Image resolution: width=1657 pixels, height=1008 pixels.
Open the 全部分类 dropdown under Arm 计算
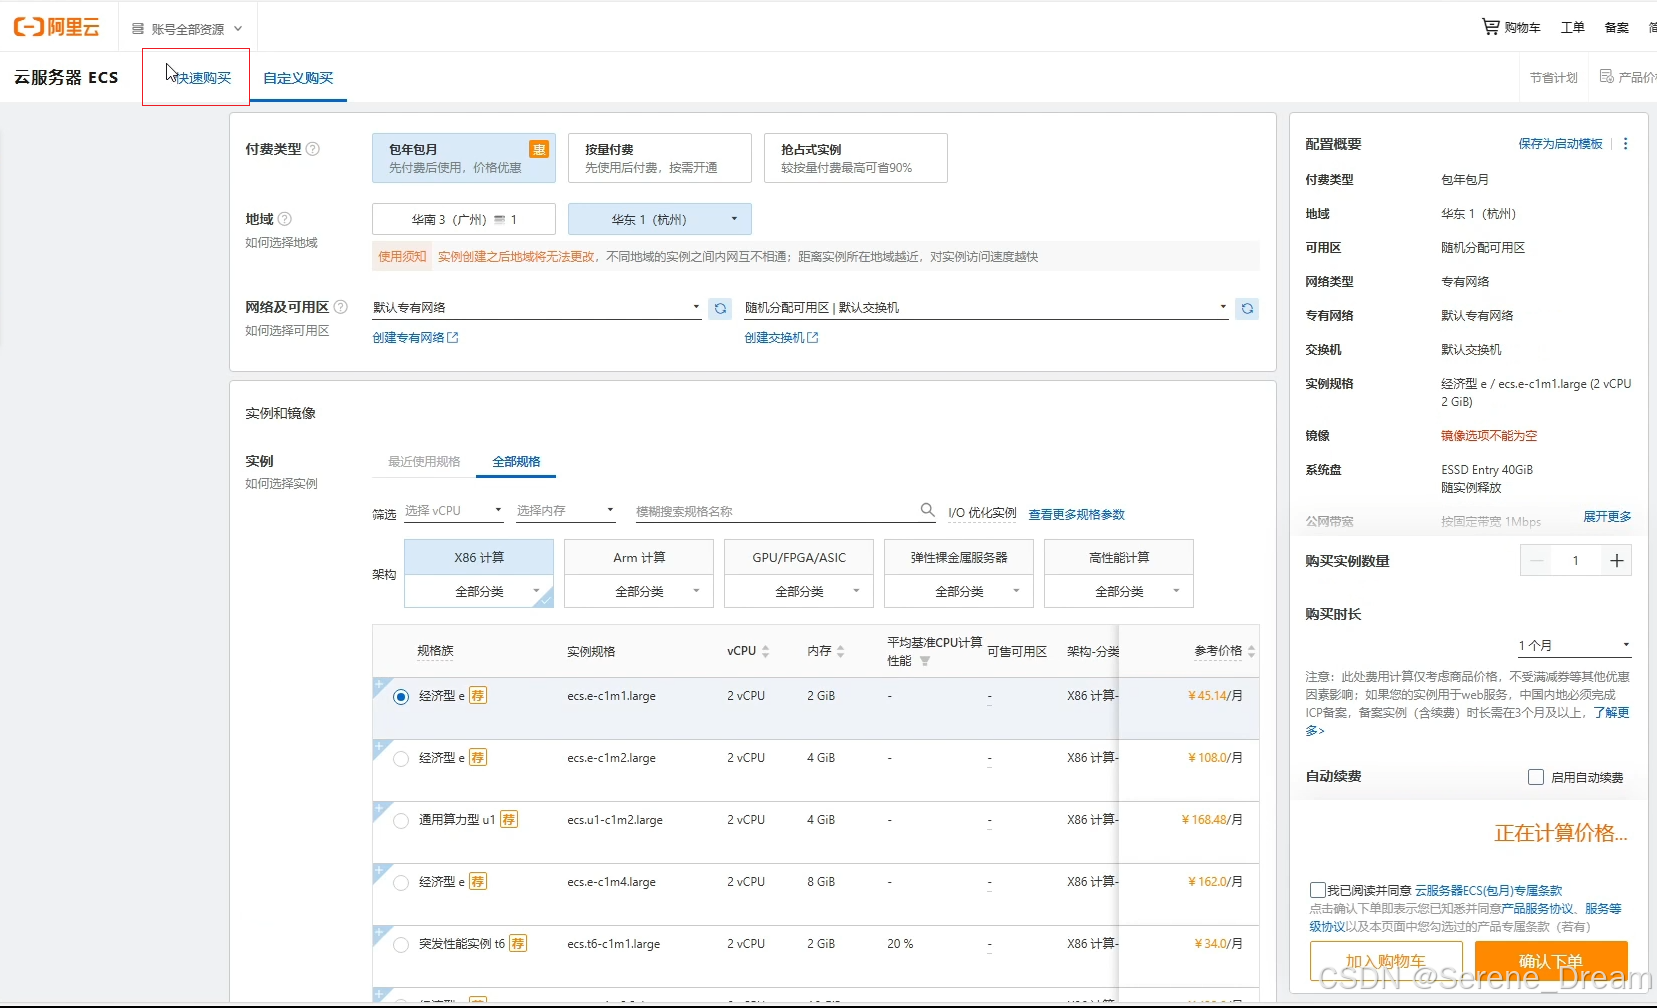639,592
